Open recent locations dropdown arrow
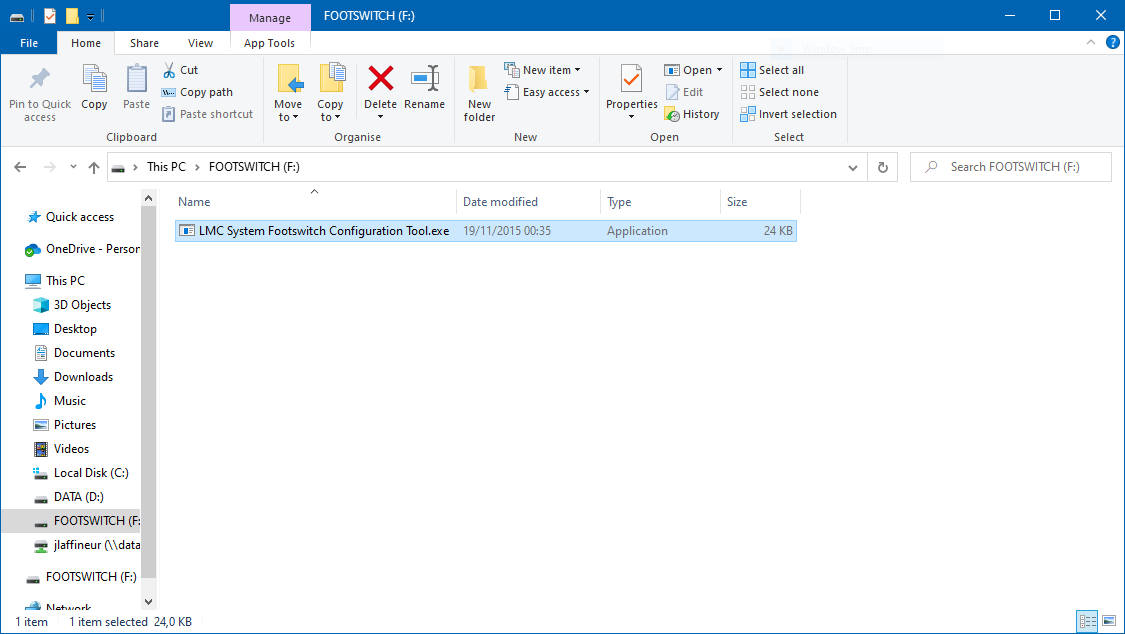This screenshot has width=1125, height=634. pyautogui.click(x=73, y=167)
